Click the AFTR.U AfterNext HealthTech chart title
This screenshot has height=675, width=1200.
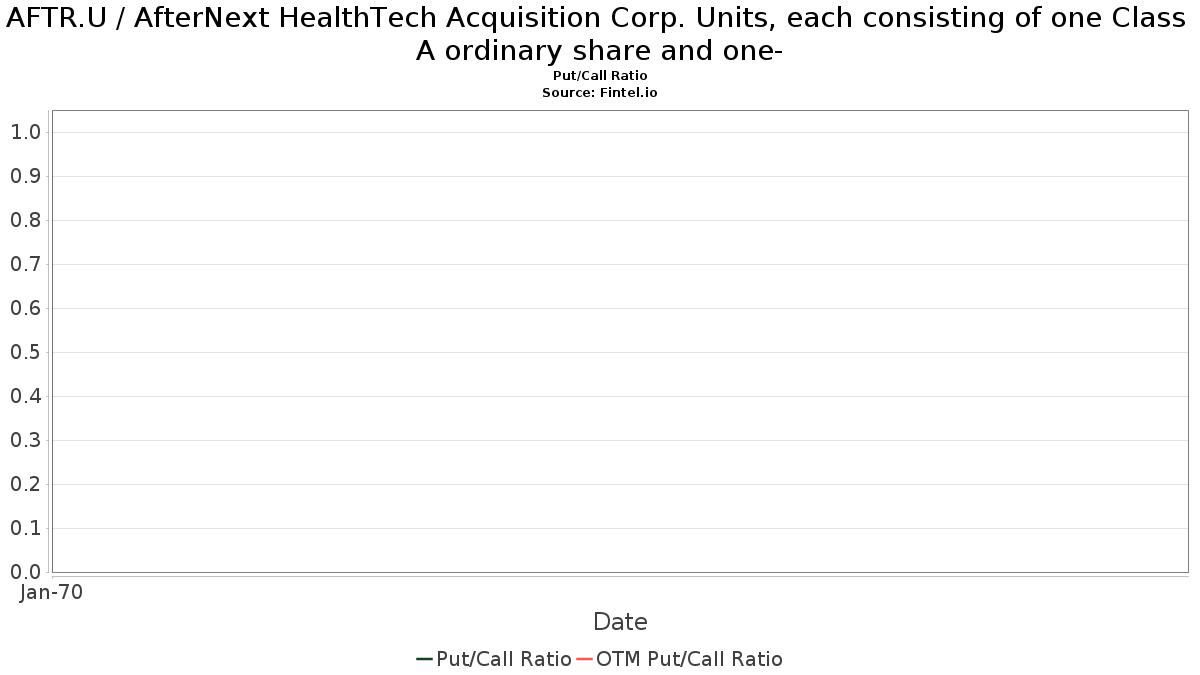coord(599,34)
